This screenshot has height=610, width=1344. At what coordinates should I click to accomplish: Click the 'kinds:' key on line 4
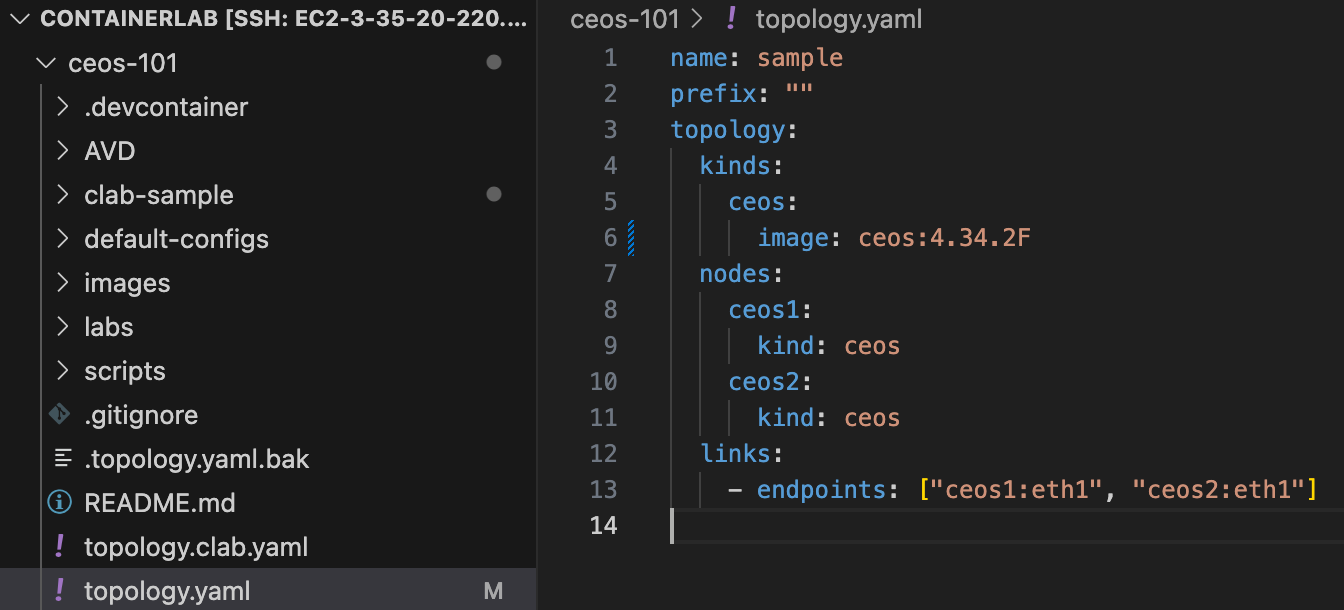tap(742, 165)
